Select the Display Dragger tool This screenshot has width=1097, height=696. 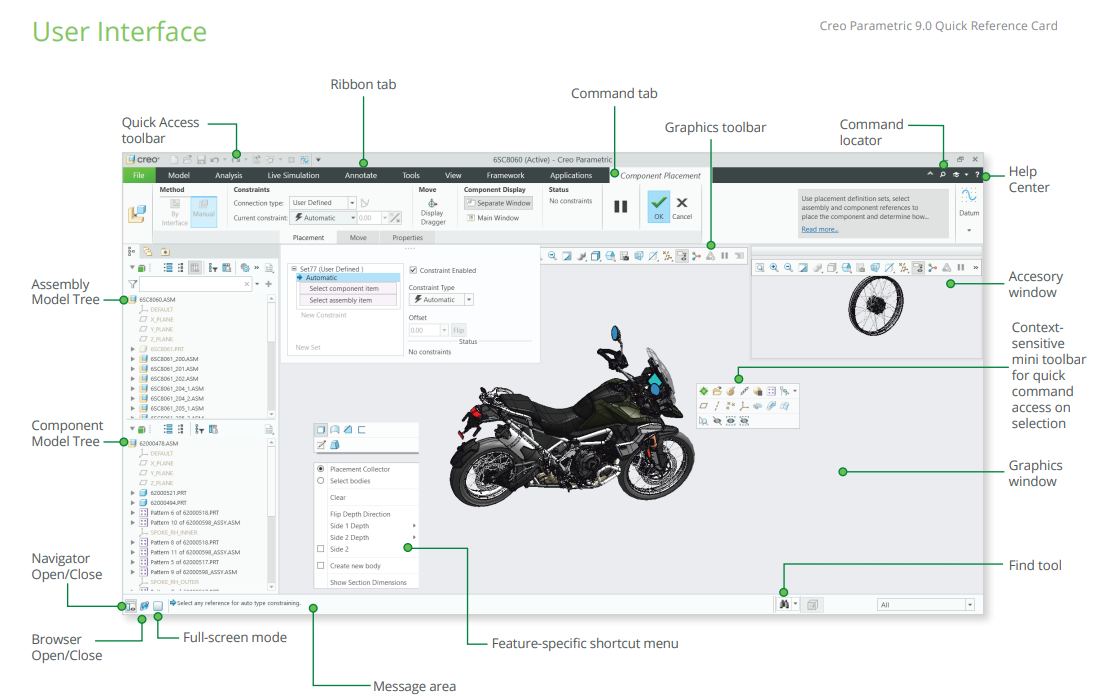432,206
